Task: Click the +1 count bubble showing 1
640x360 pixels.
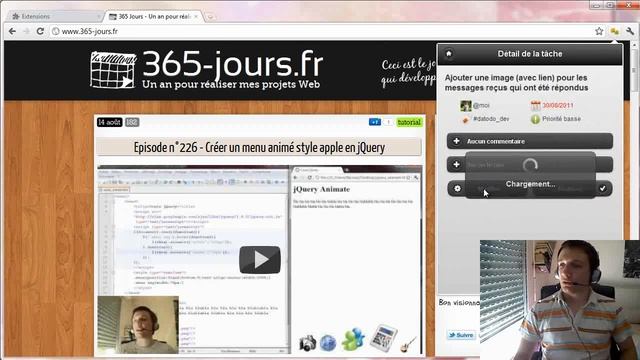Action: (388, 122)
